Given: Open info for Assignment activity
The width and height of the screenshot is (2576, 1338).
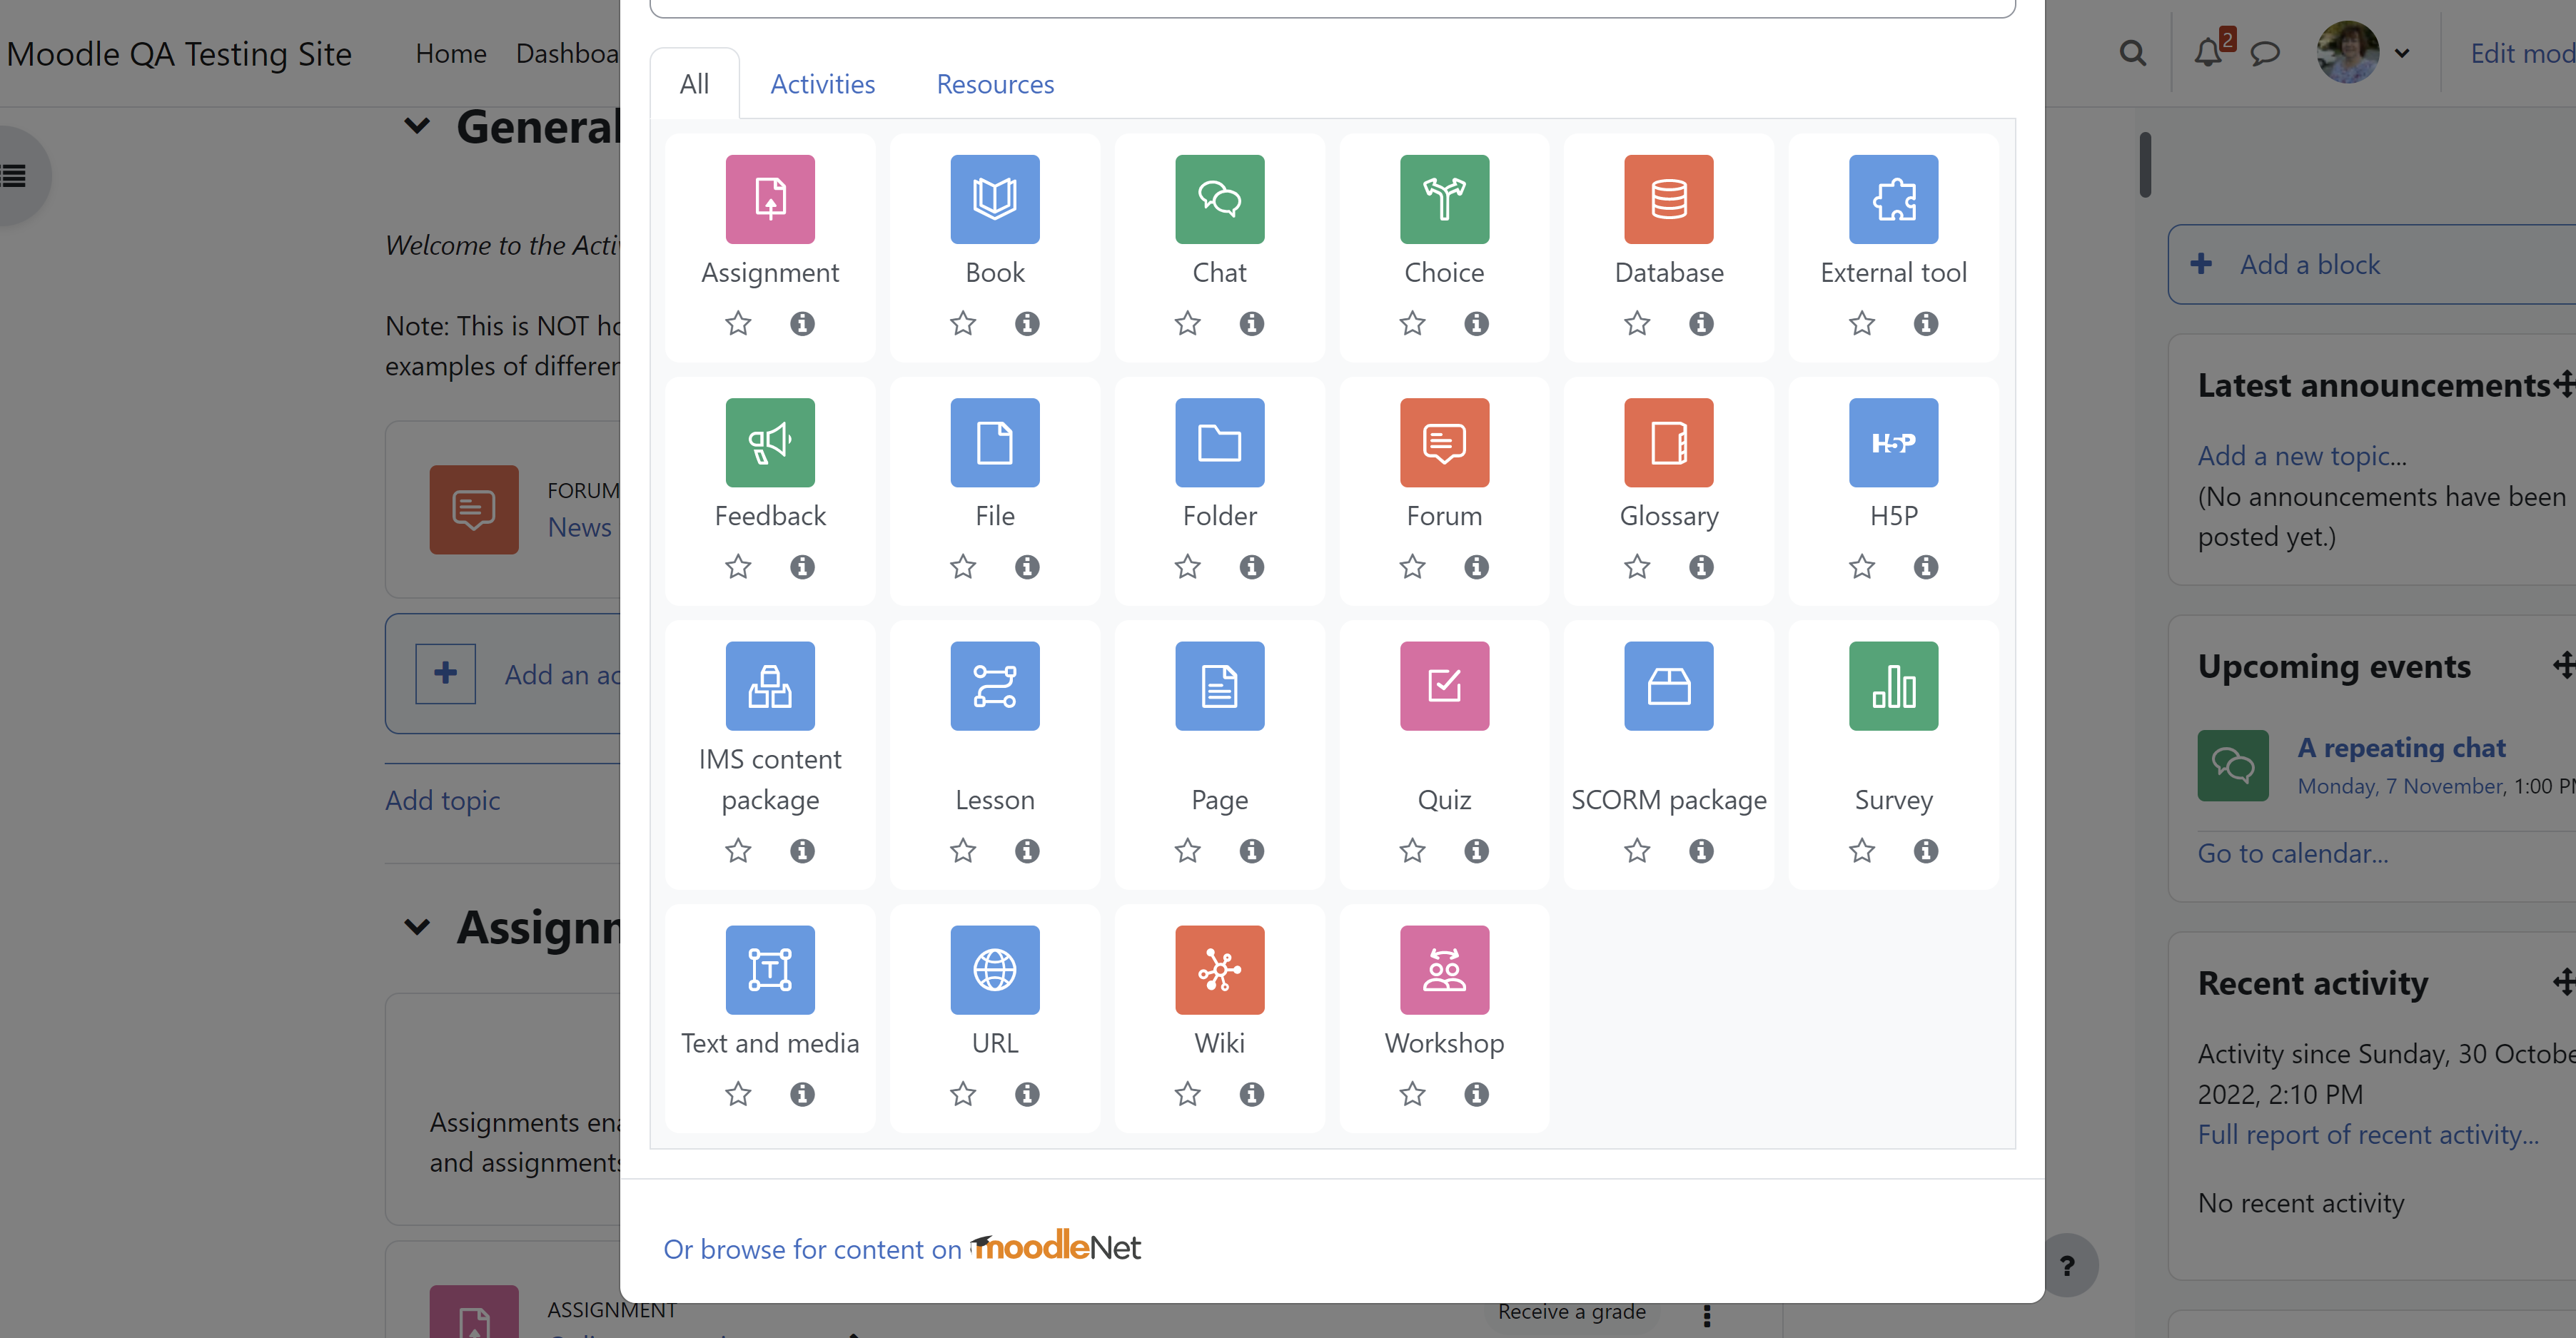Looking at the screenshot, I should point(802,324).
